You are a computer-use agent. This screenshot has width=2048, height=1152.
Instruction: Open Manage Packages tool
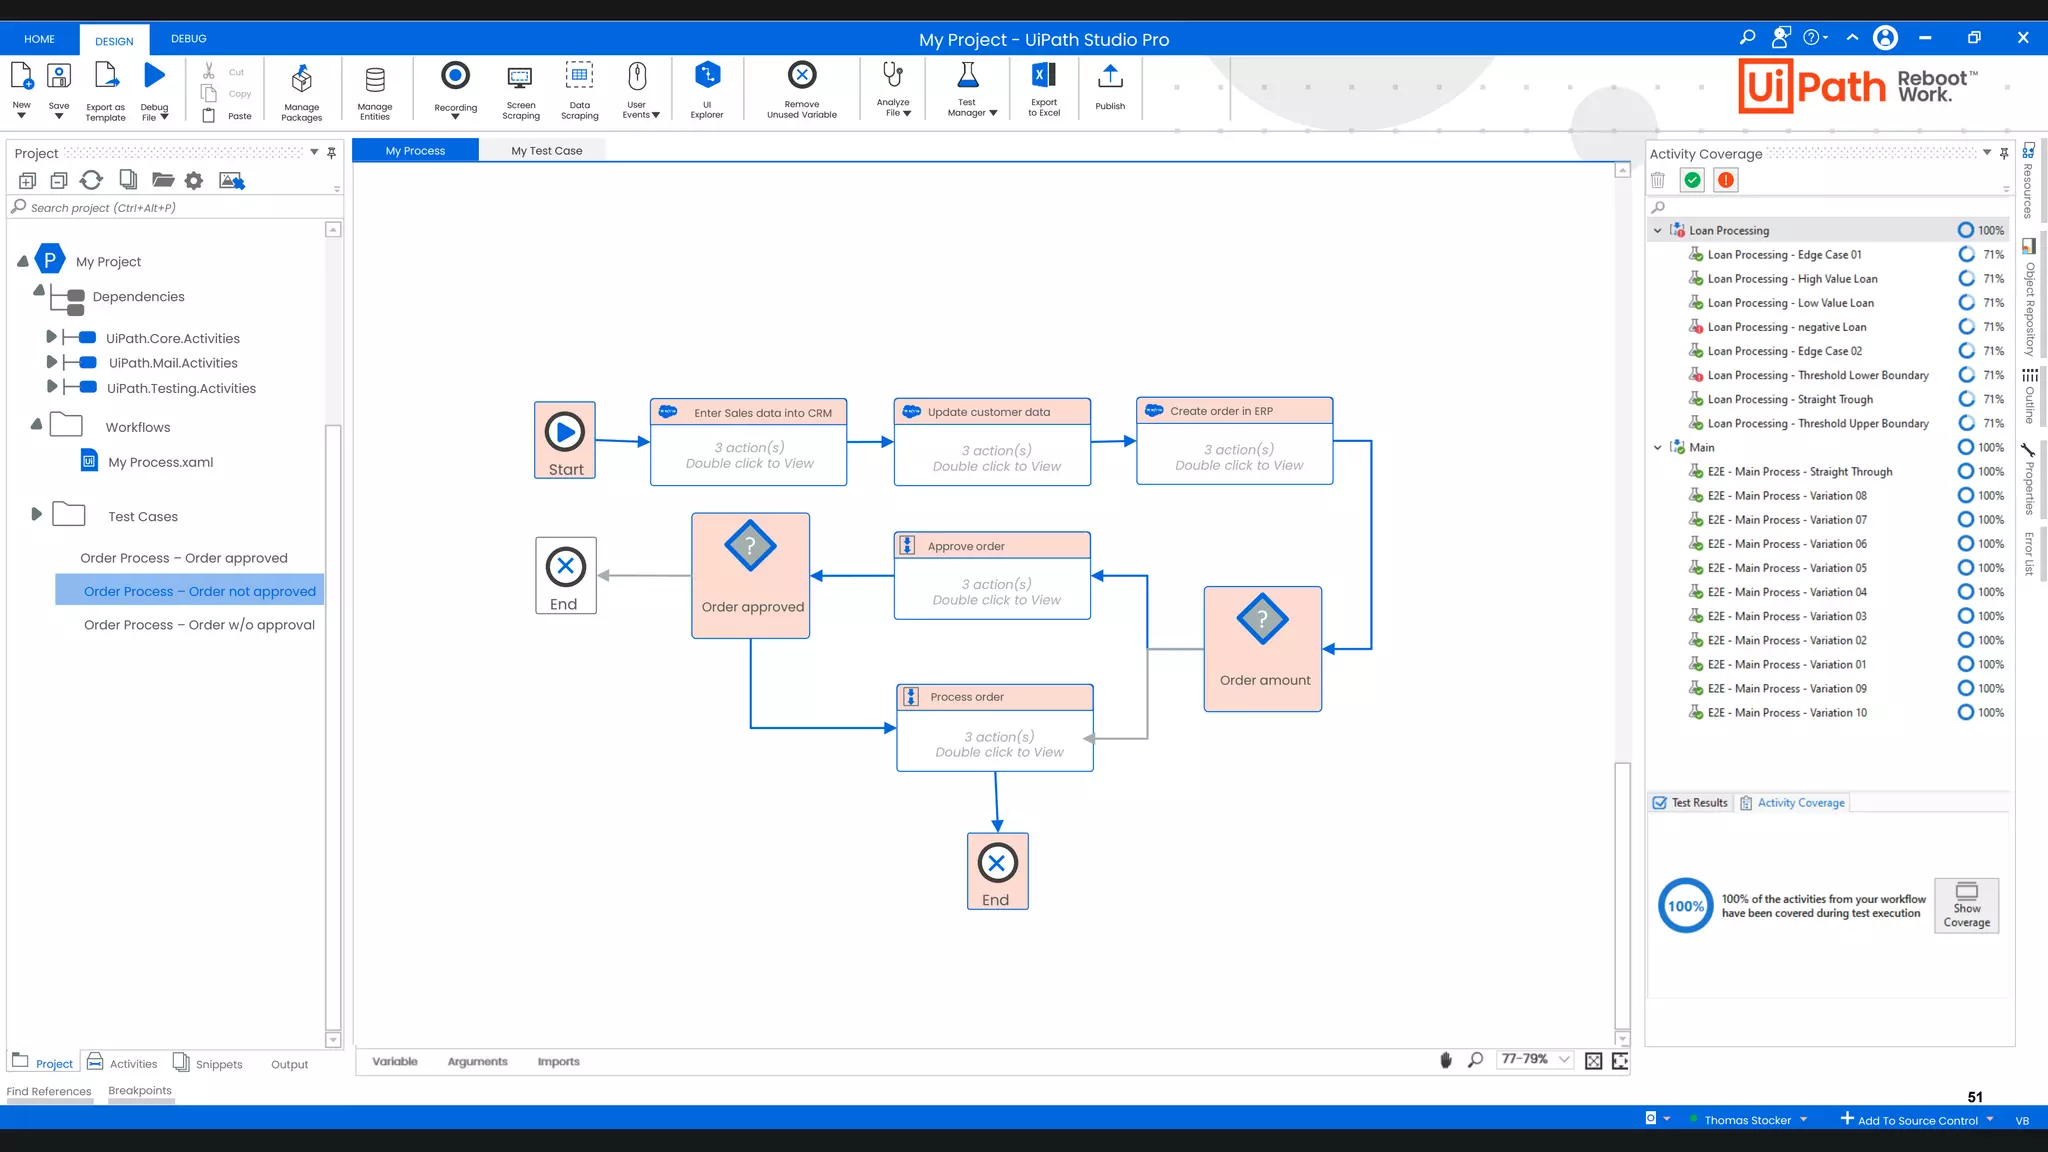(x=301, y=79)
